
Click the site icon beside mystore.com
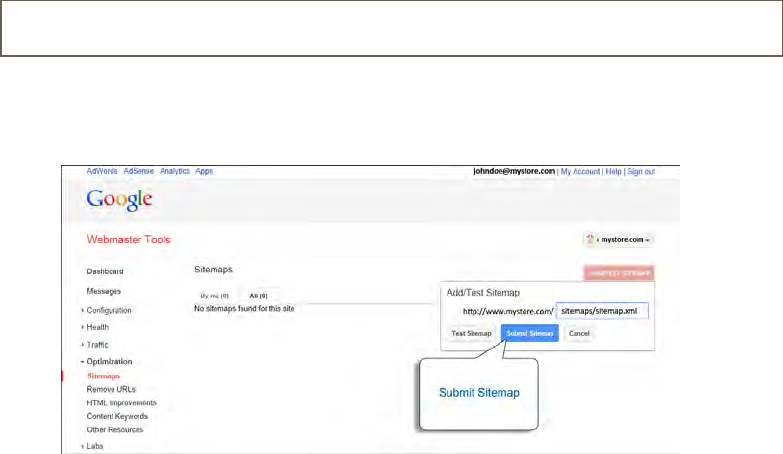[x=590, y=239]
